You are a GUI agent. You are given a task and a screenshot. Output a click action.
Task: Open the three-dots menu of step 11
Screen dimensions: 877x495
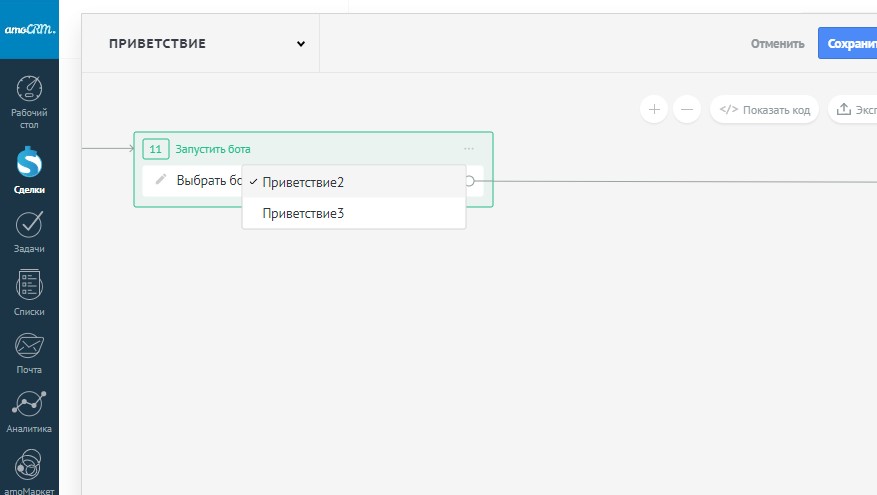pos(469,149)
